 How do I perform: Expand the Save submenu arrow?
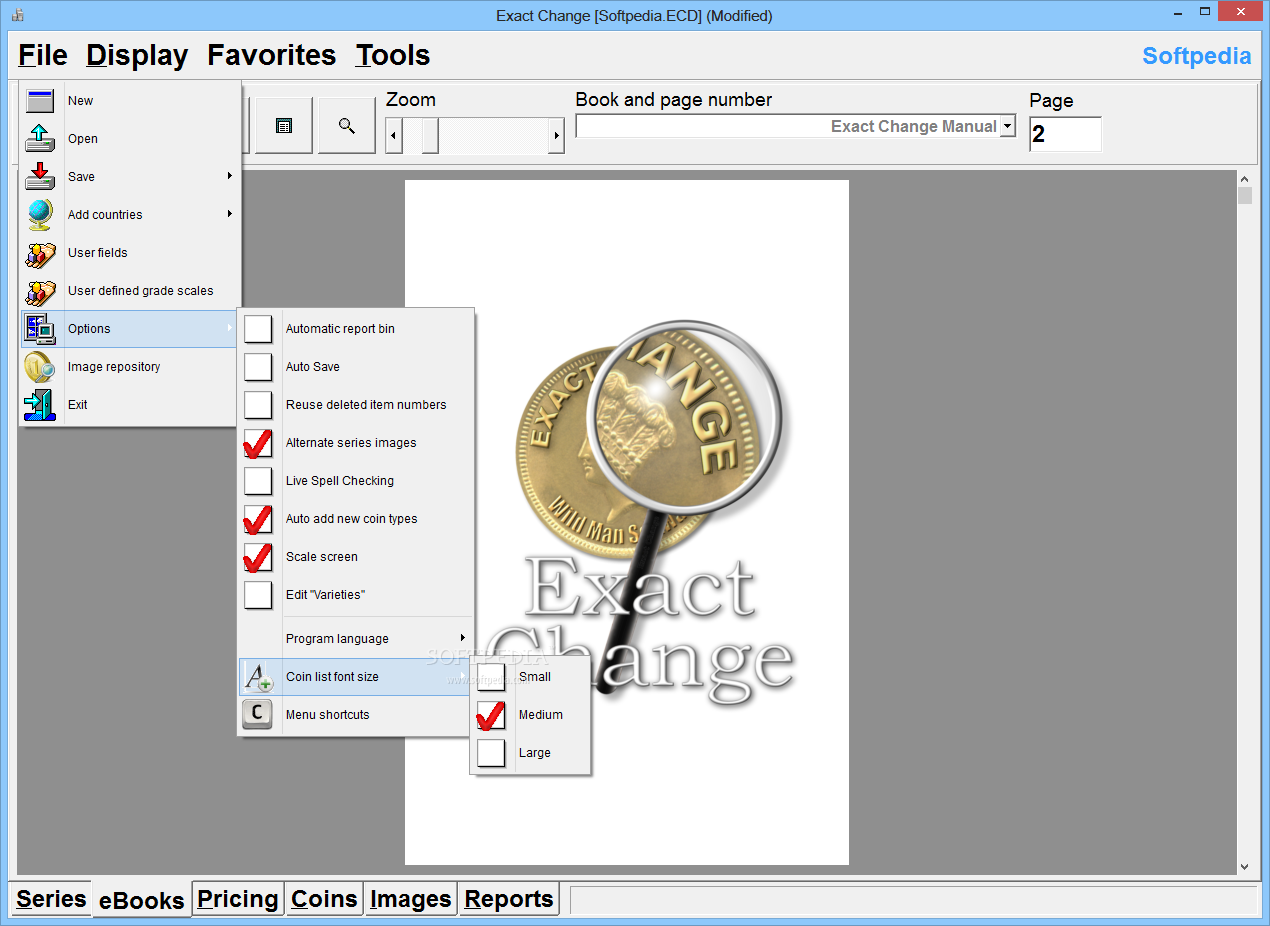click(229, 176)
